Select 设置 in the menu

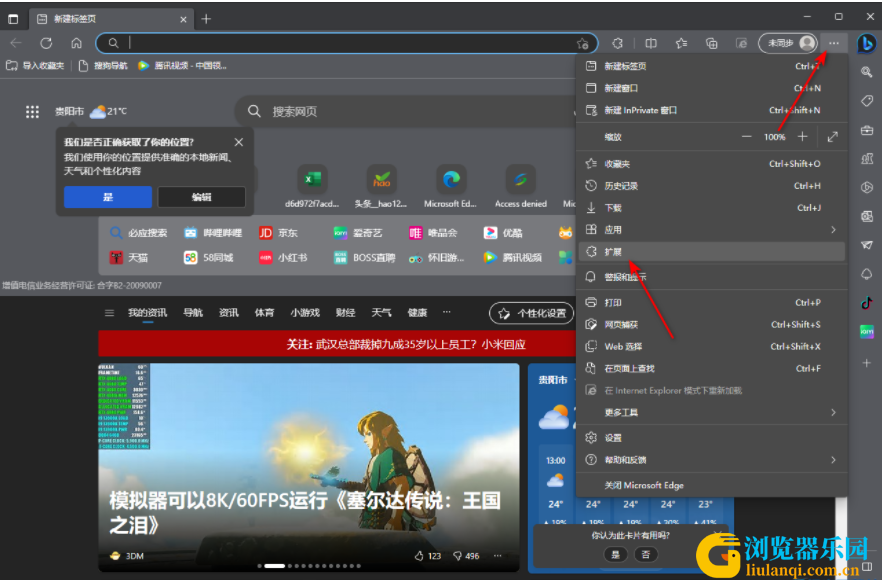tap(712, 438)
